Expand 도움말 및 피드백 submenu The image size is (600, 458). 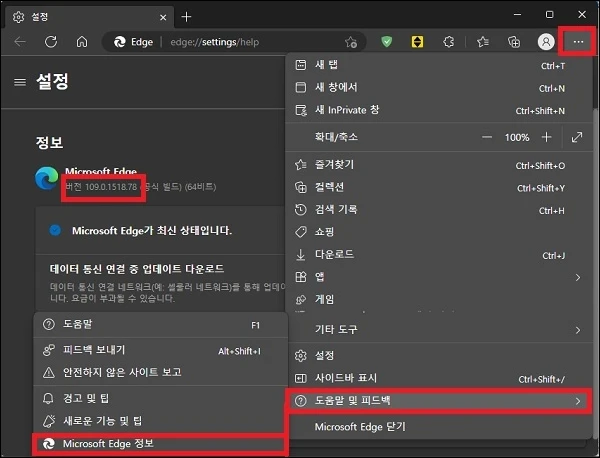[x=439, y=401]
